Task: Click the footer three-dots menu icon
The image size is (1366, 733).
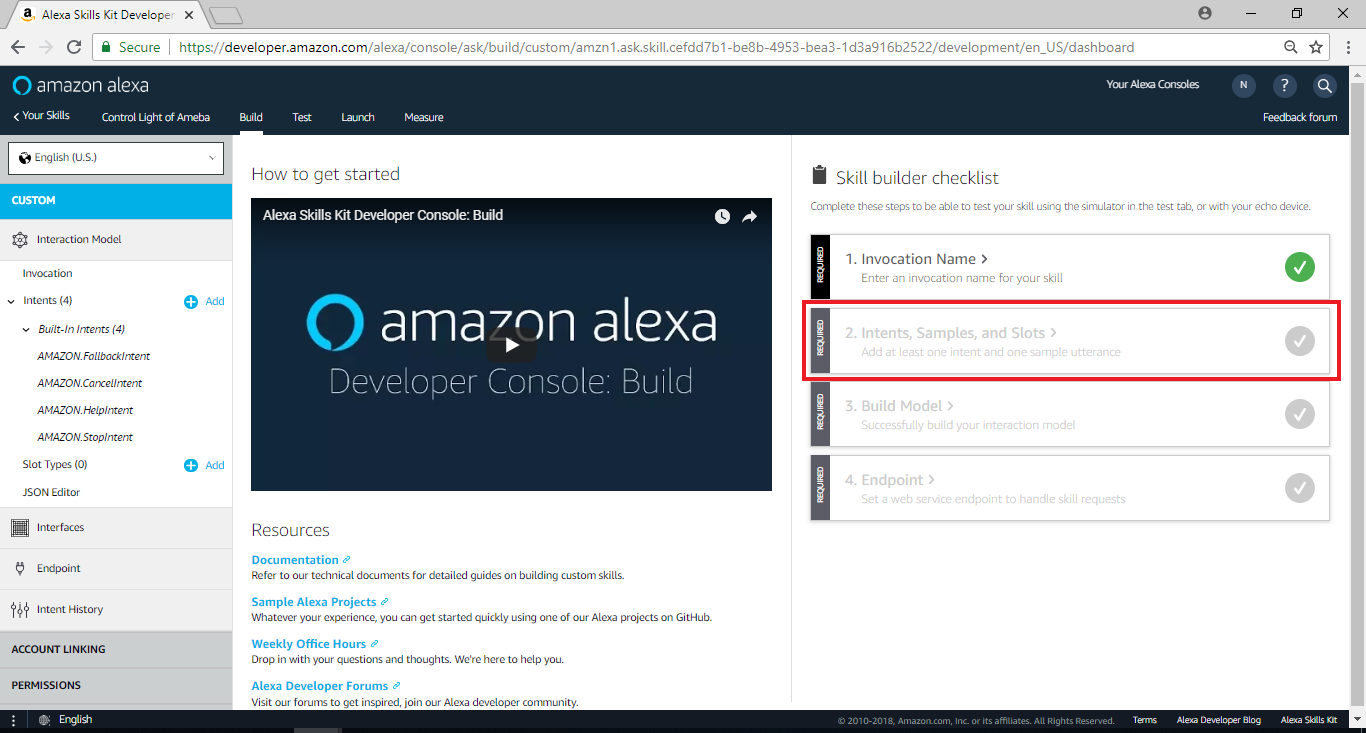Action: coord(13,720)
